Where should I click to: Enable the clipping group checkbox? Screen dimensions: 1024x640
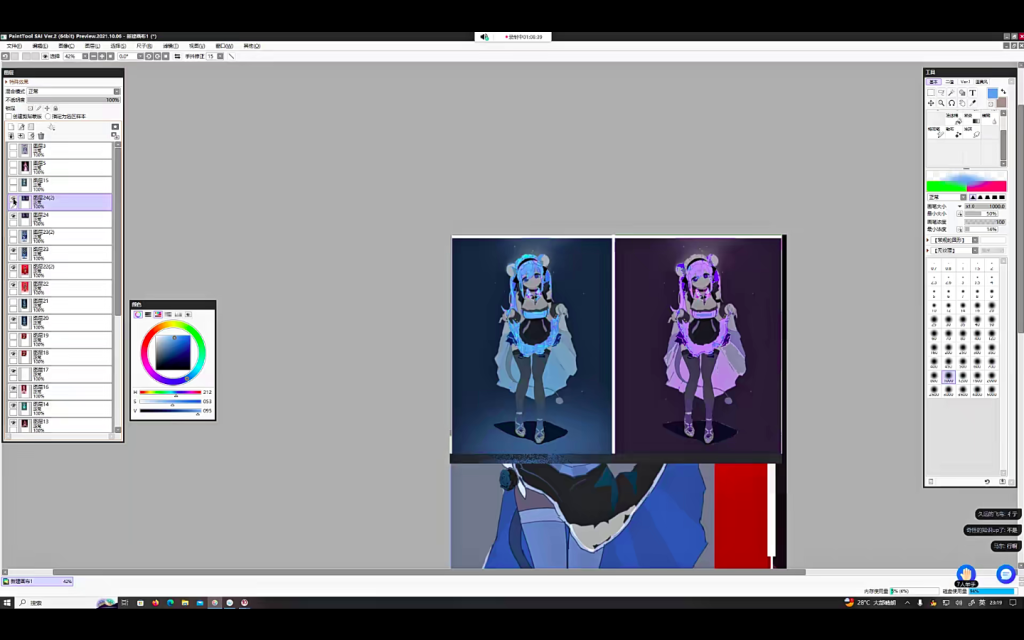8,116
